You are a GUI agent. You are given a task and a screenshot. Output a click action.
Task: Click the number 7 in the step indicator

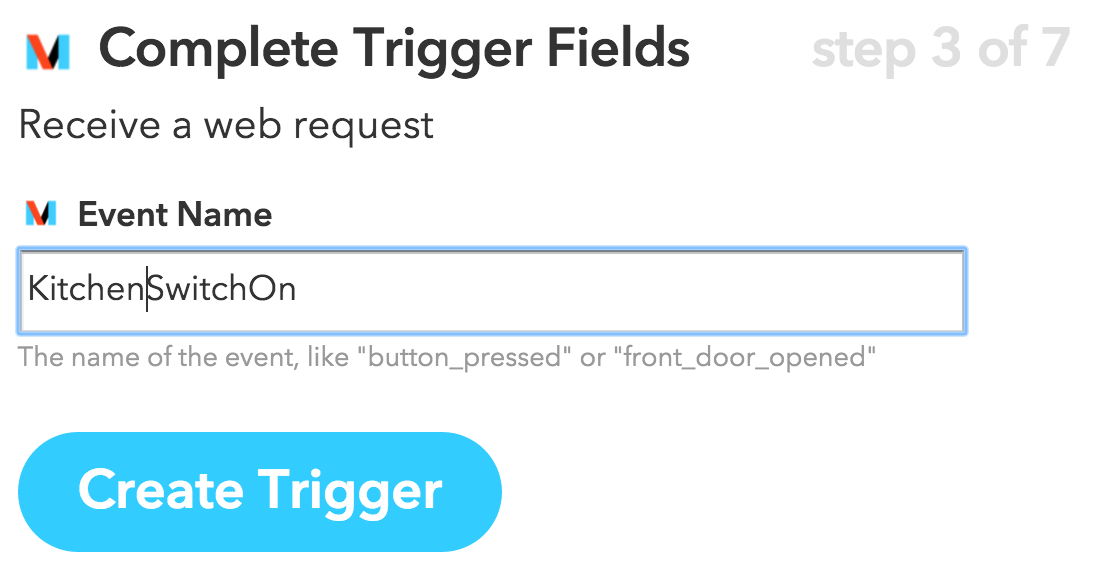[x=1050, y=50]
